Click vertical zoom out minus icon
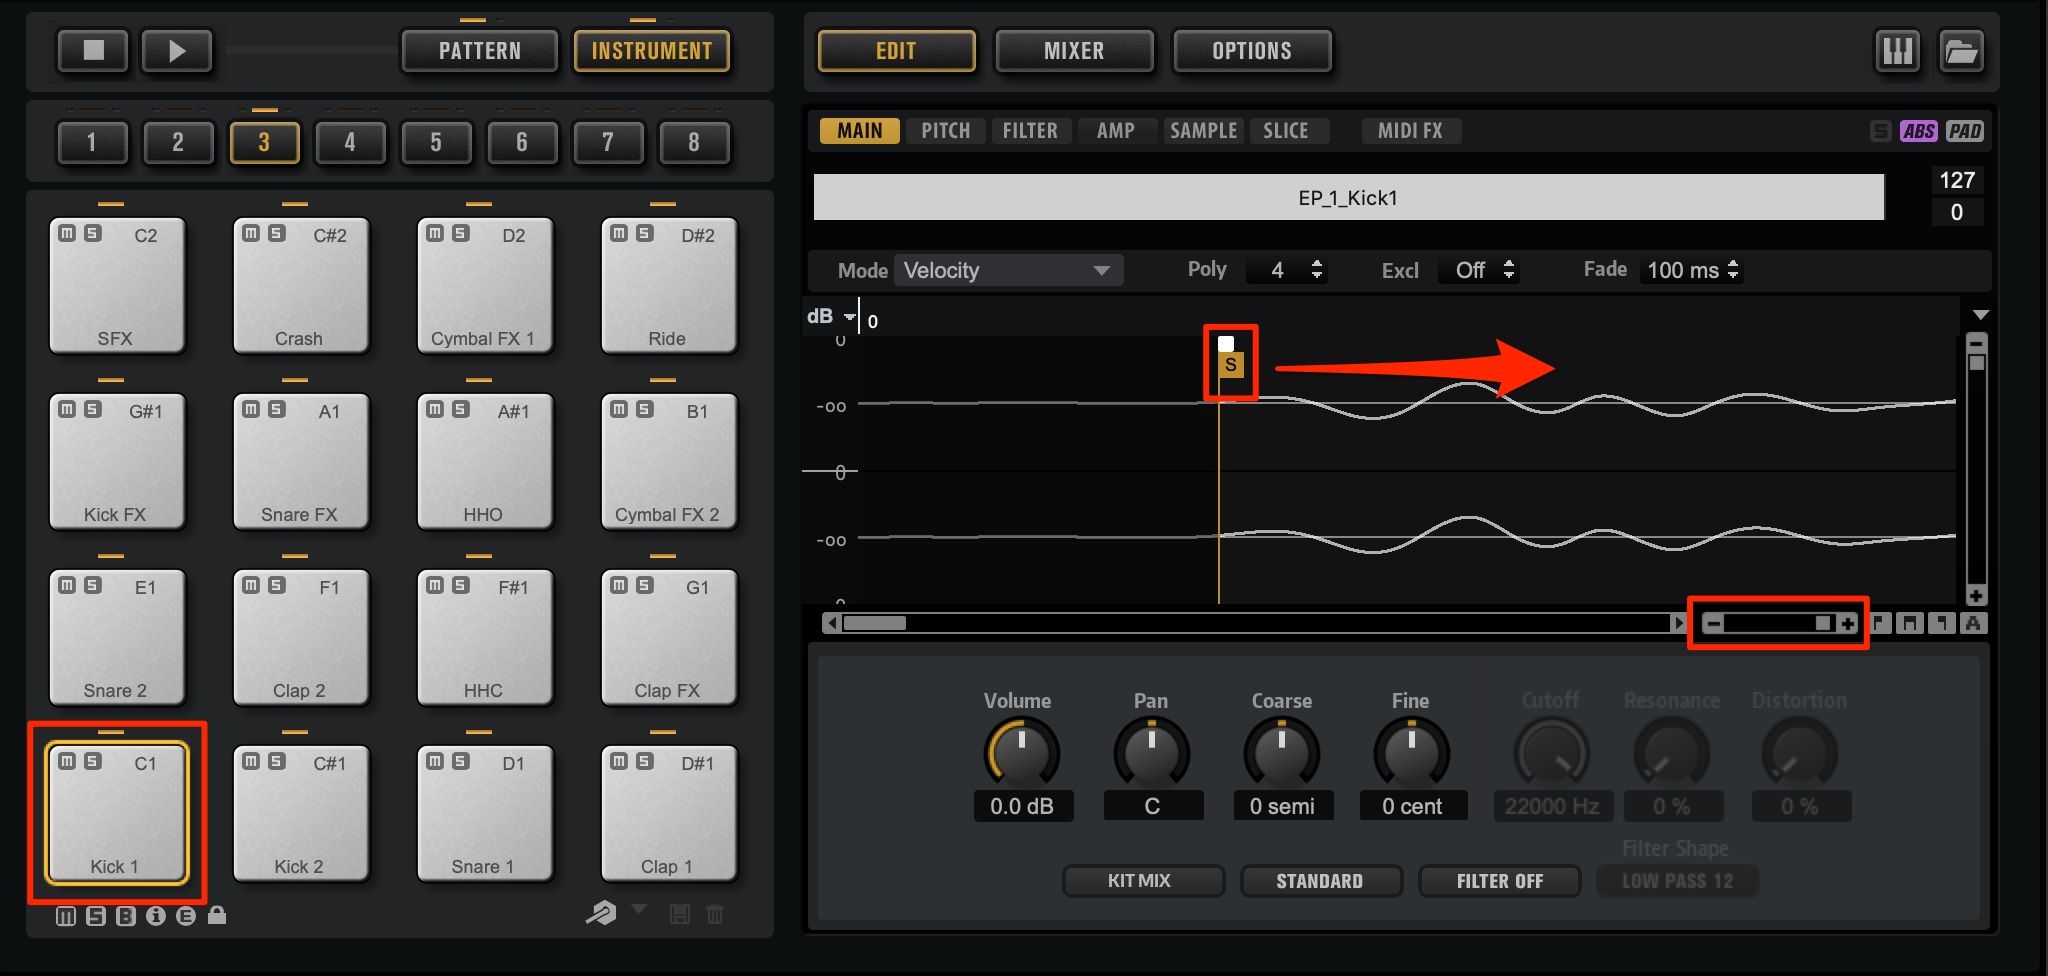The height and width of the screenshot is (976, 2048). 1976,342
